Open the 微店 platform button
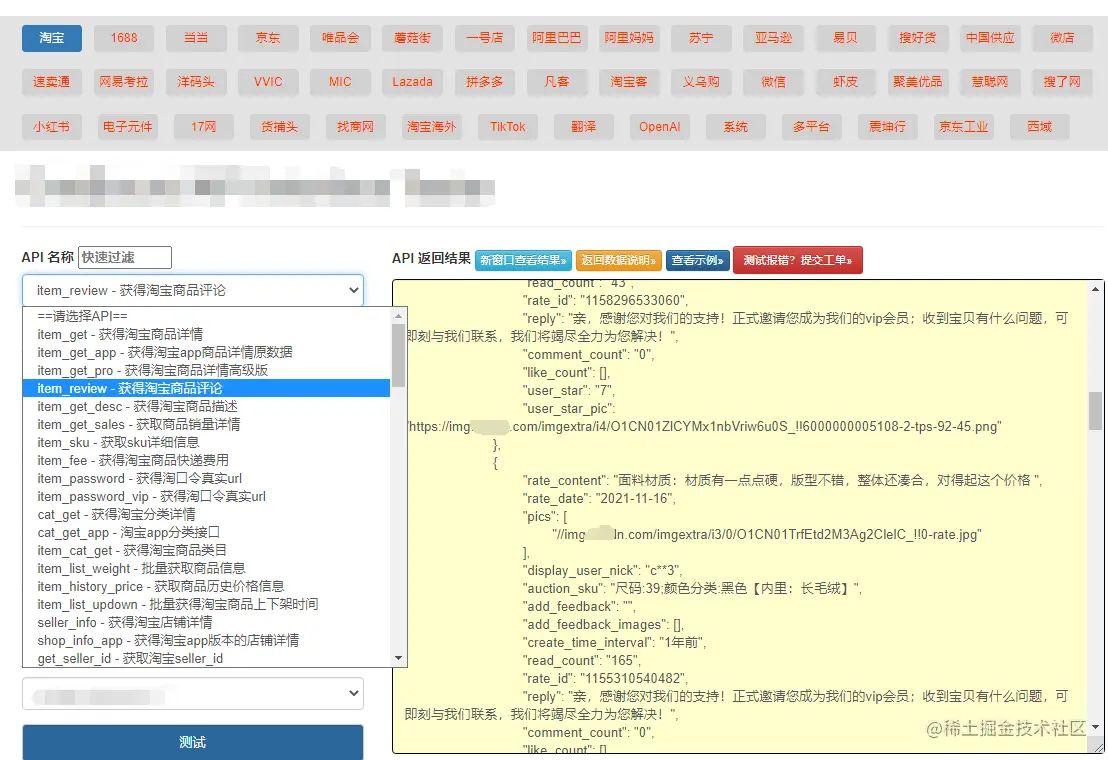Screen dimensions: 1108x760 [1061, 38]
